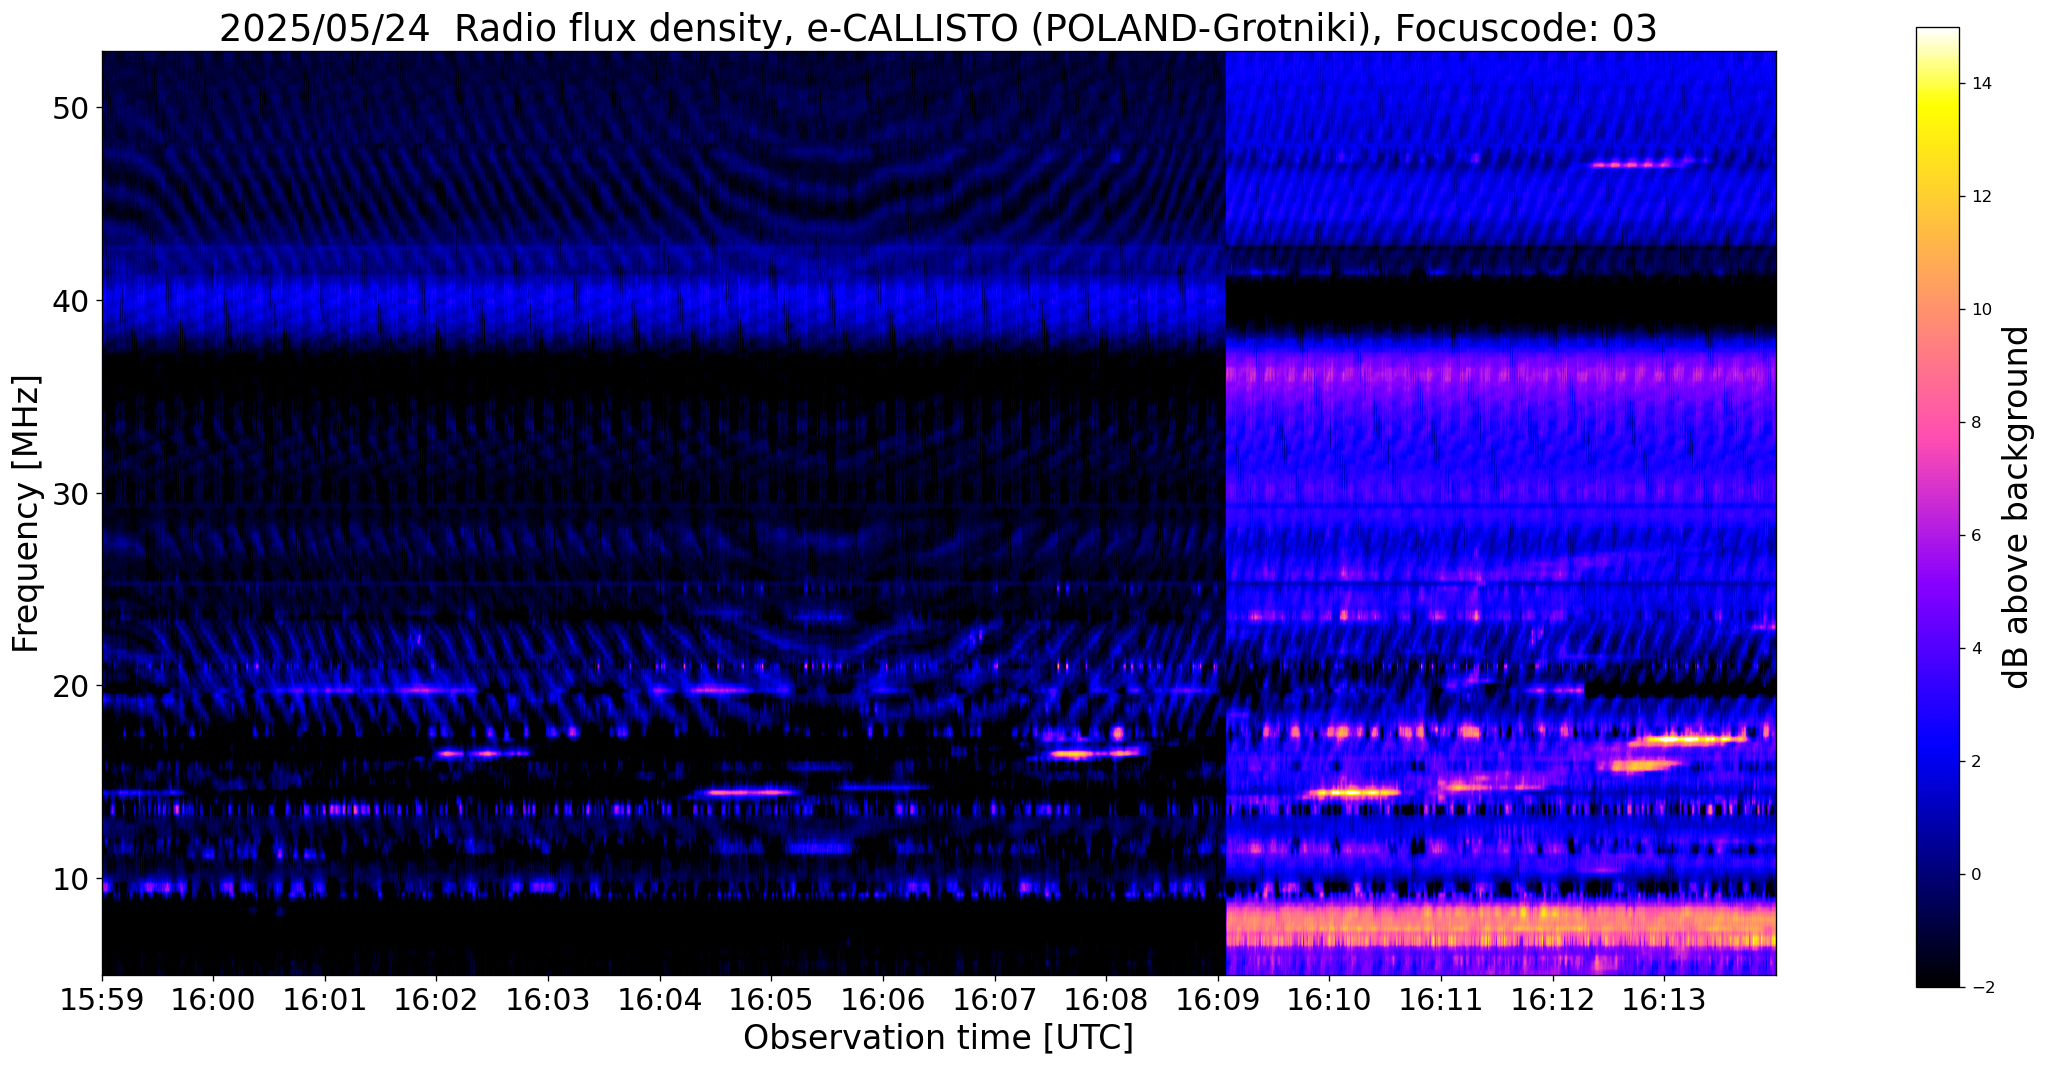Click the bright burst at 16:10 near 14 MHz
The image size is (2047, 1067).
pos(1352,792)
